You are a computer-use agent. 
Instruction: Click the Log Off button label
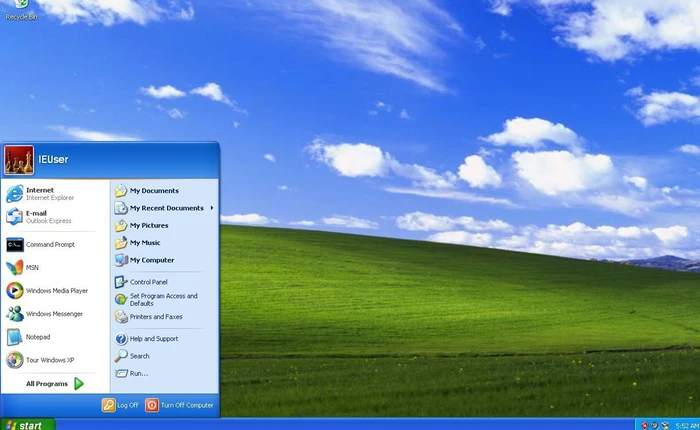point(128,405)
